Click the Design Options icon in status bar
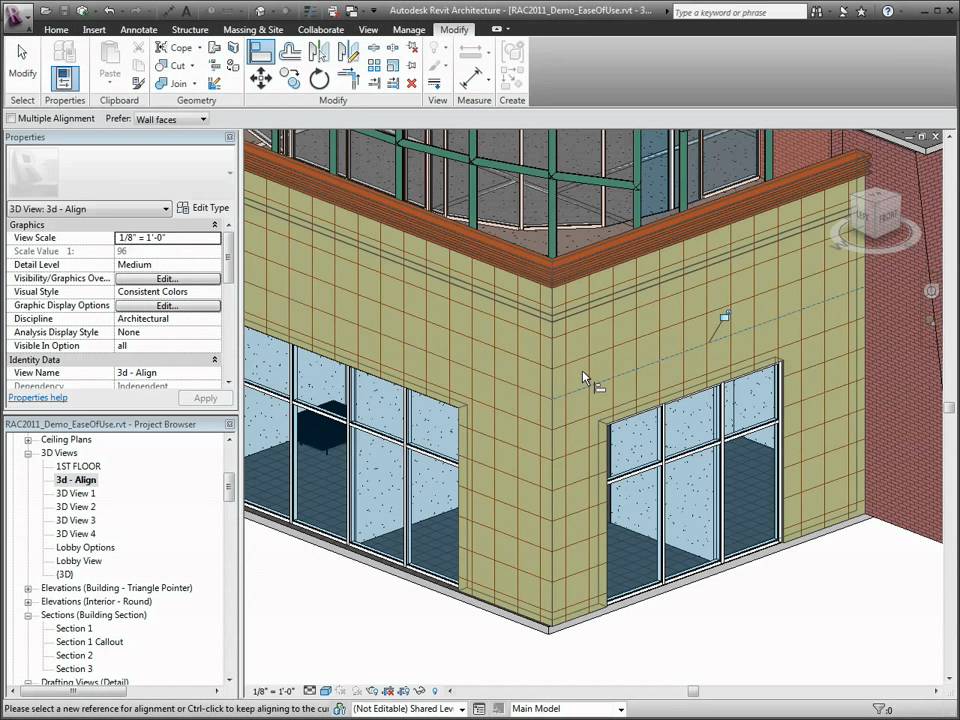Viewport: 960px width, 720px height. (479, 709)
